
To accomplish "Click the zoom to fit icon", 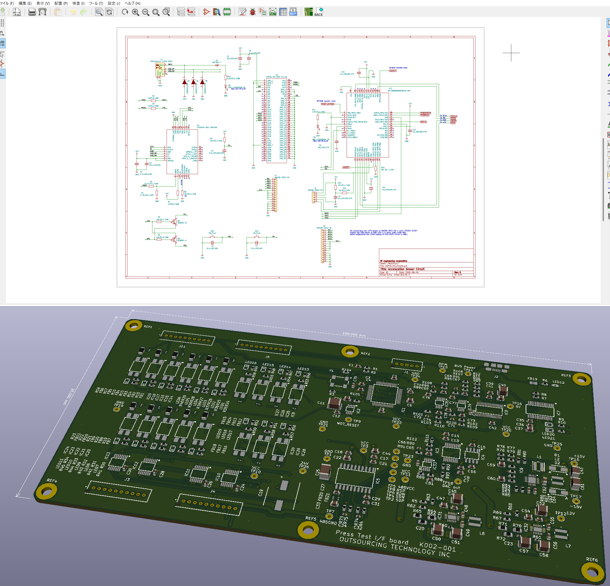I will point(156,12).
